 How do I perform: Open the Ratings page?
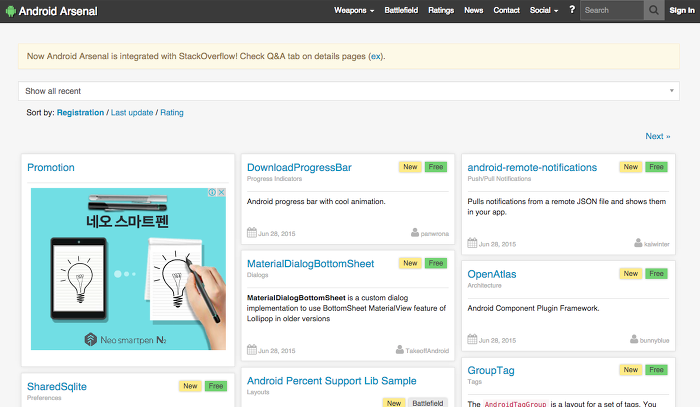point(441,10)
